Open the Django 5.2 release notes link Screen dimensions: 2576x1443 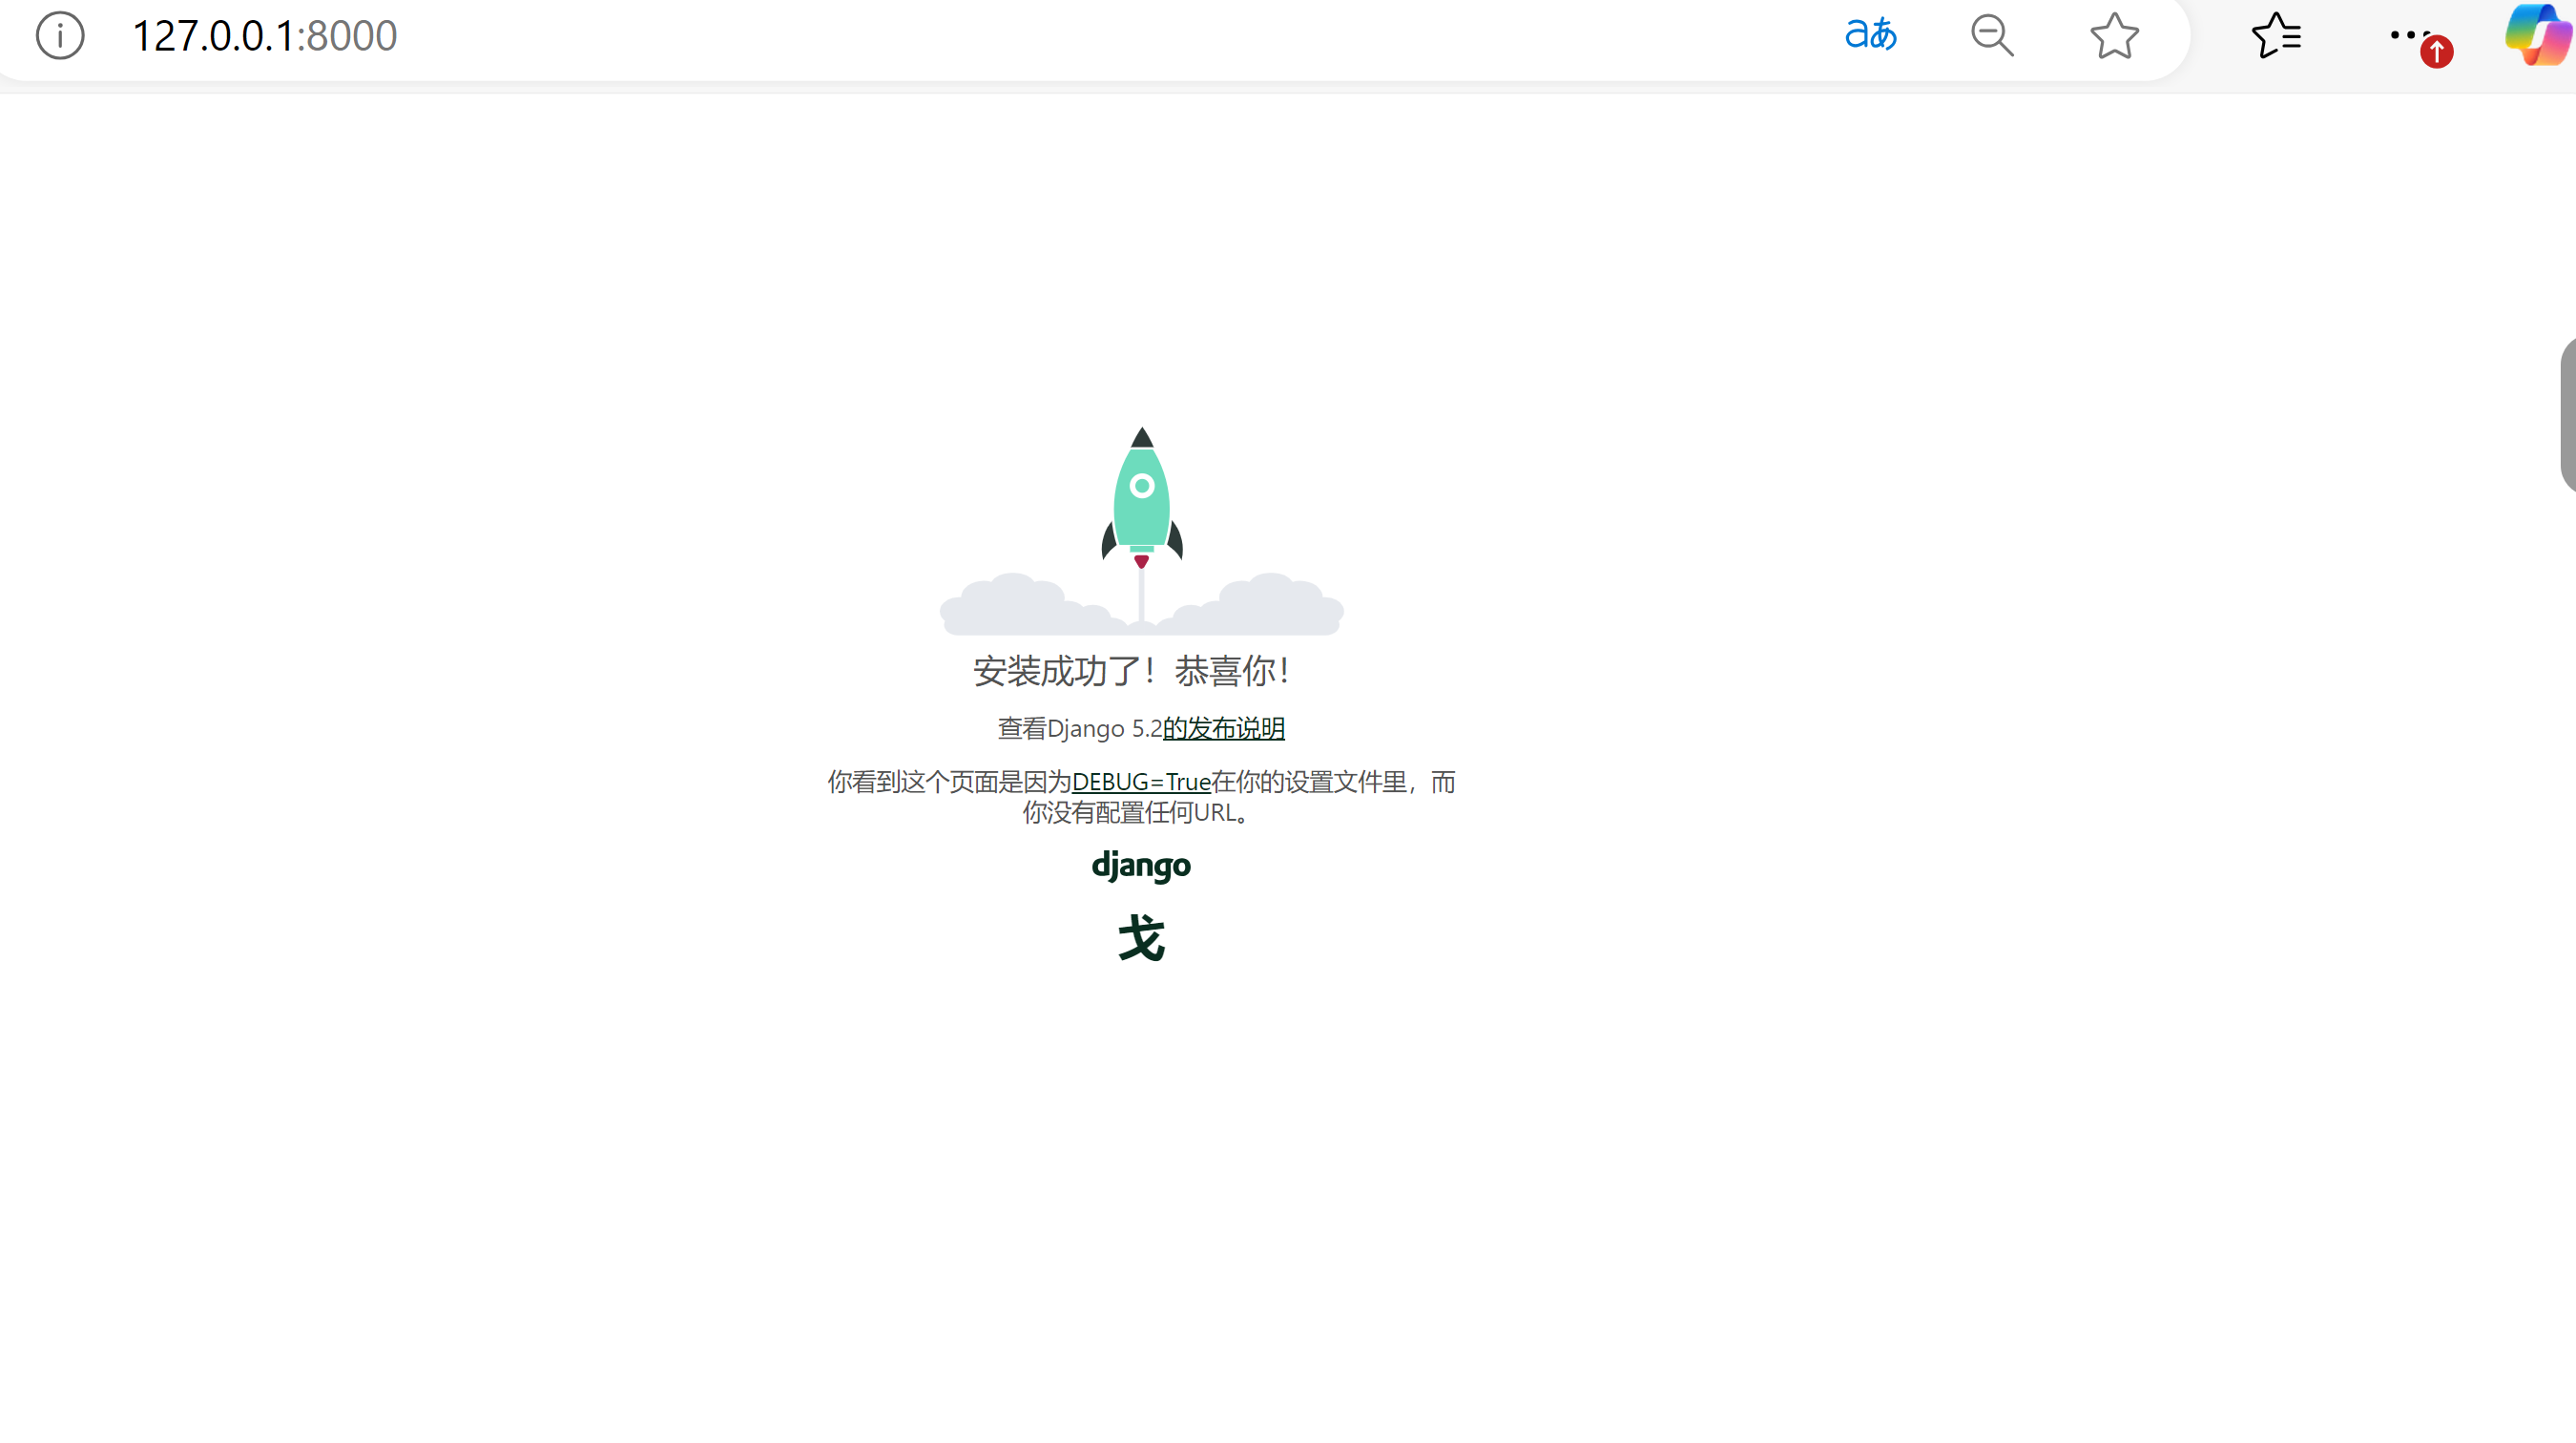(x=1223, y=728)
